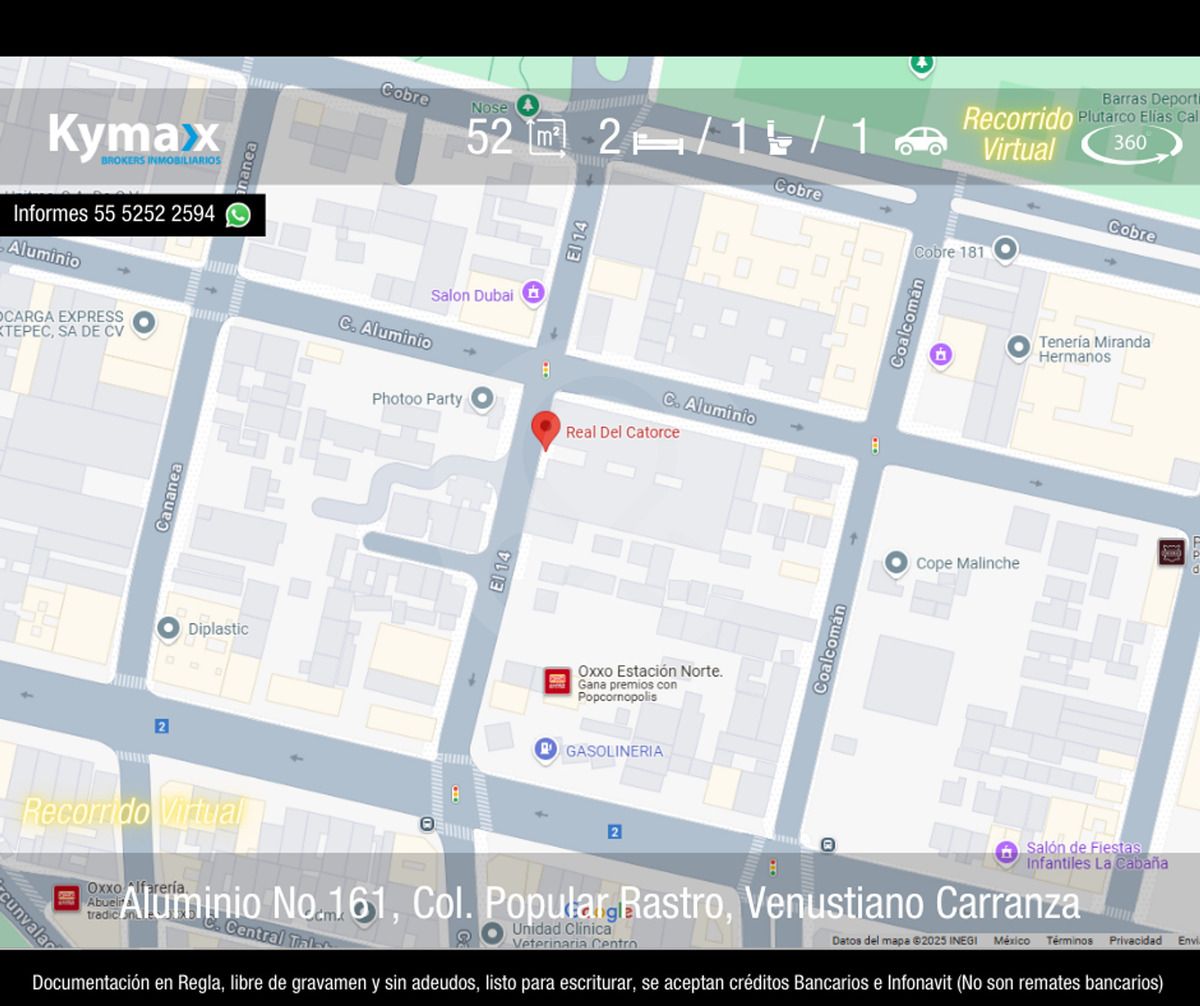
Task: Click the Cope Malinche place label
Action: coord(968,563)
